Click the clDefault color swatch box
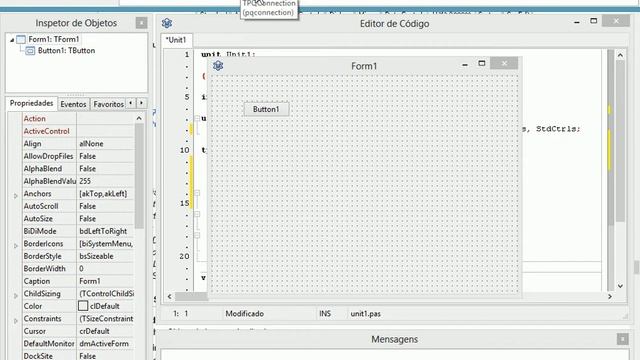The width and height of the screenshot is (640, 360). coord(83,306)
